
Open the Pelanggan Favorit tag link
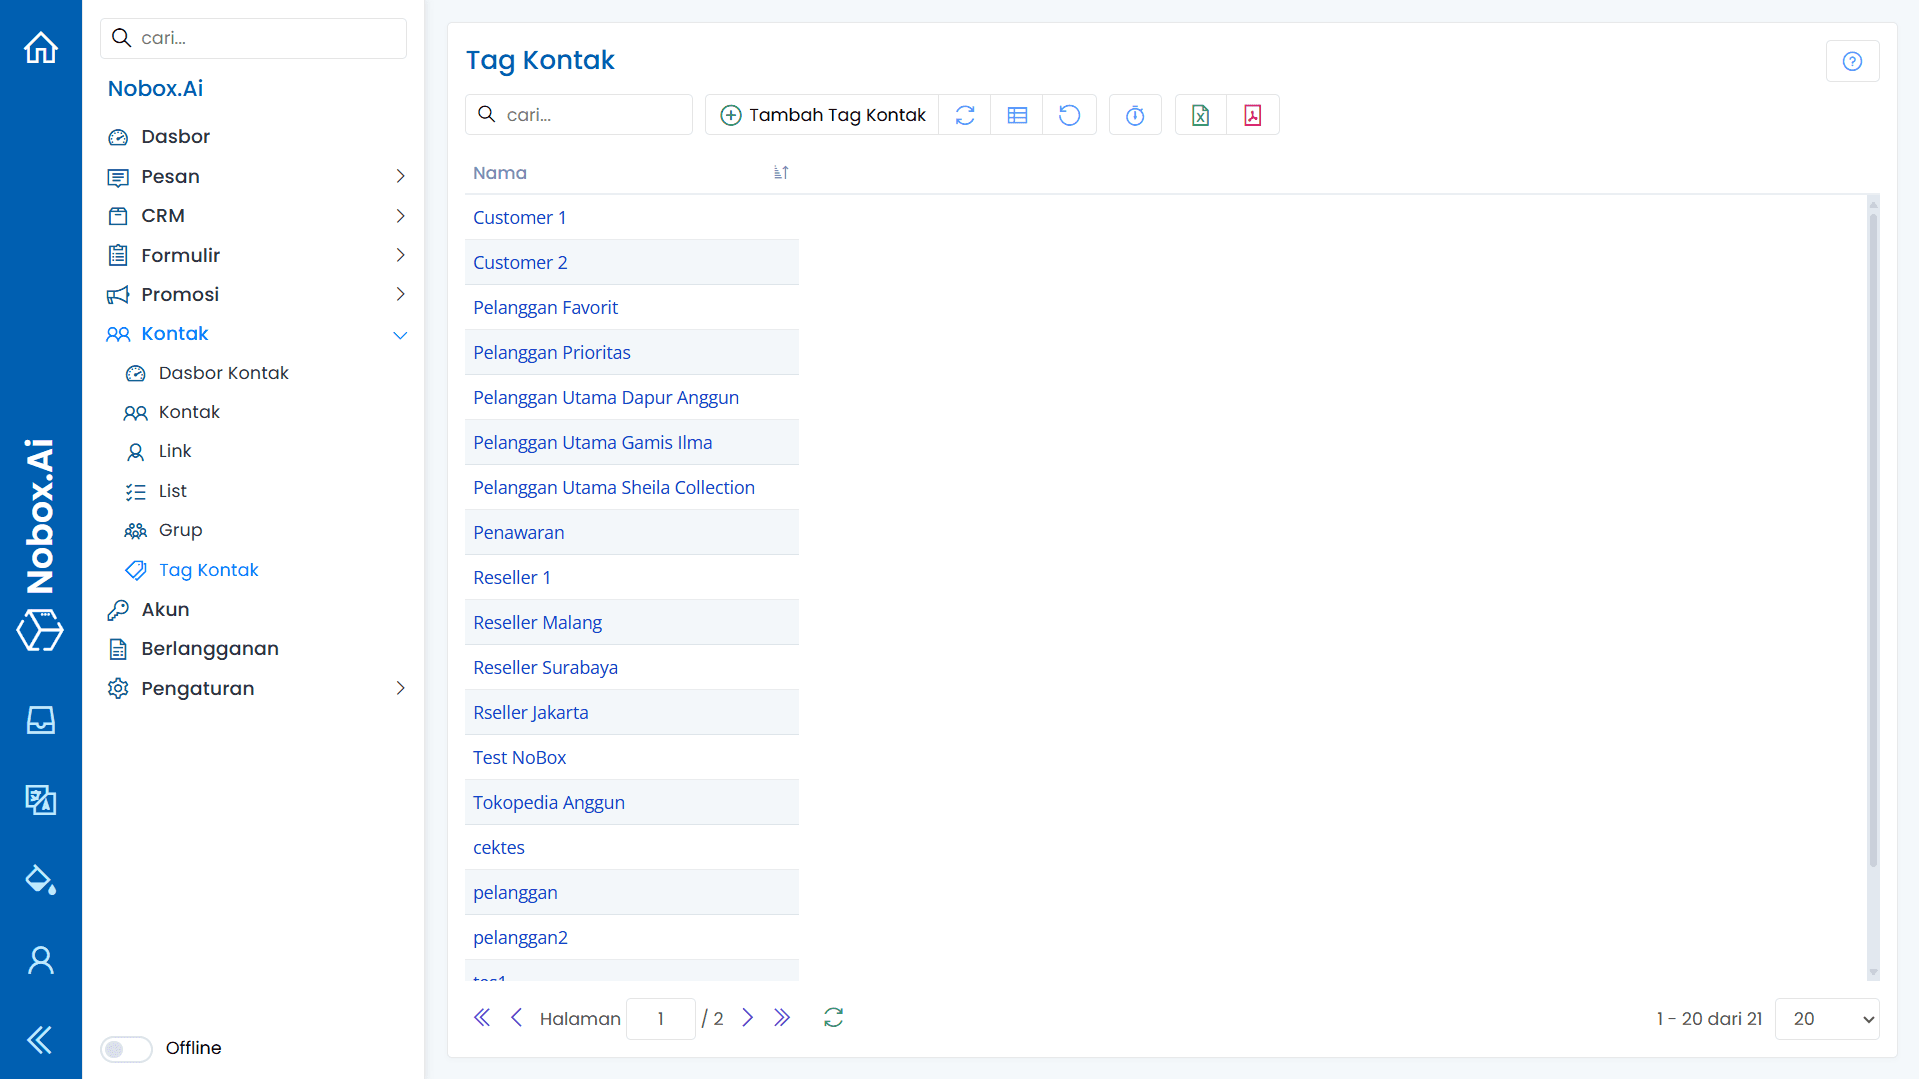click(x=545, y=307)
